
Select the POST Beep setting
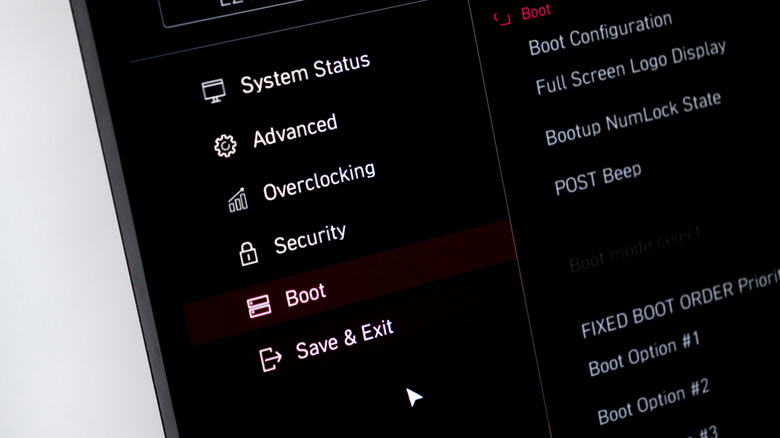point(598,179)
